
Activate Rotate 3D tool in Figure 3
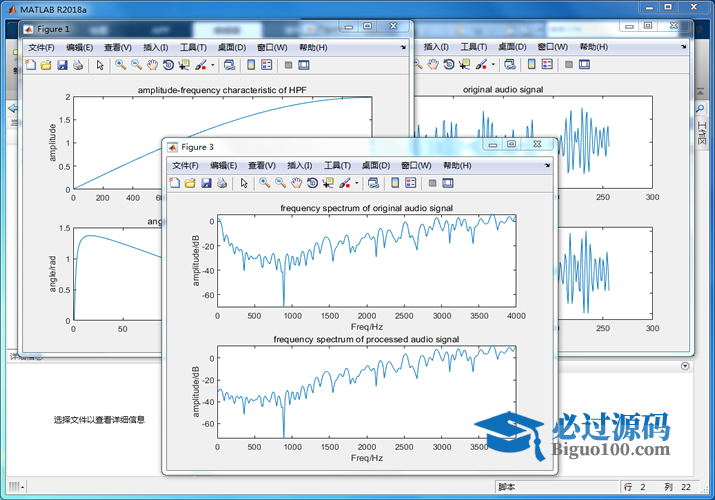(312, 183)
